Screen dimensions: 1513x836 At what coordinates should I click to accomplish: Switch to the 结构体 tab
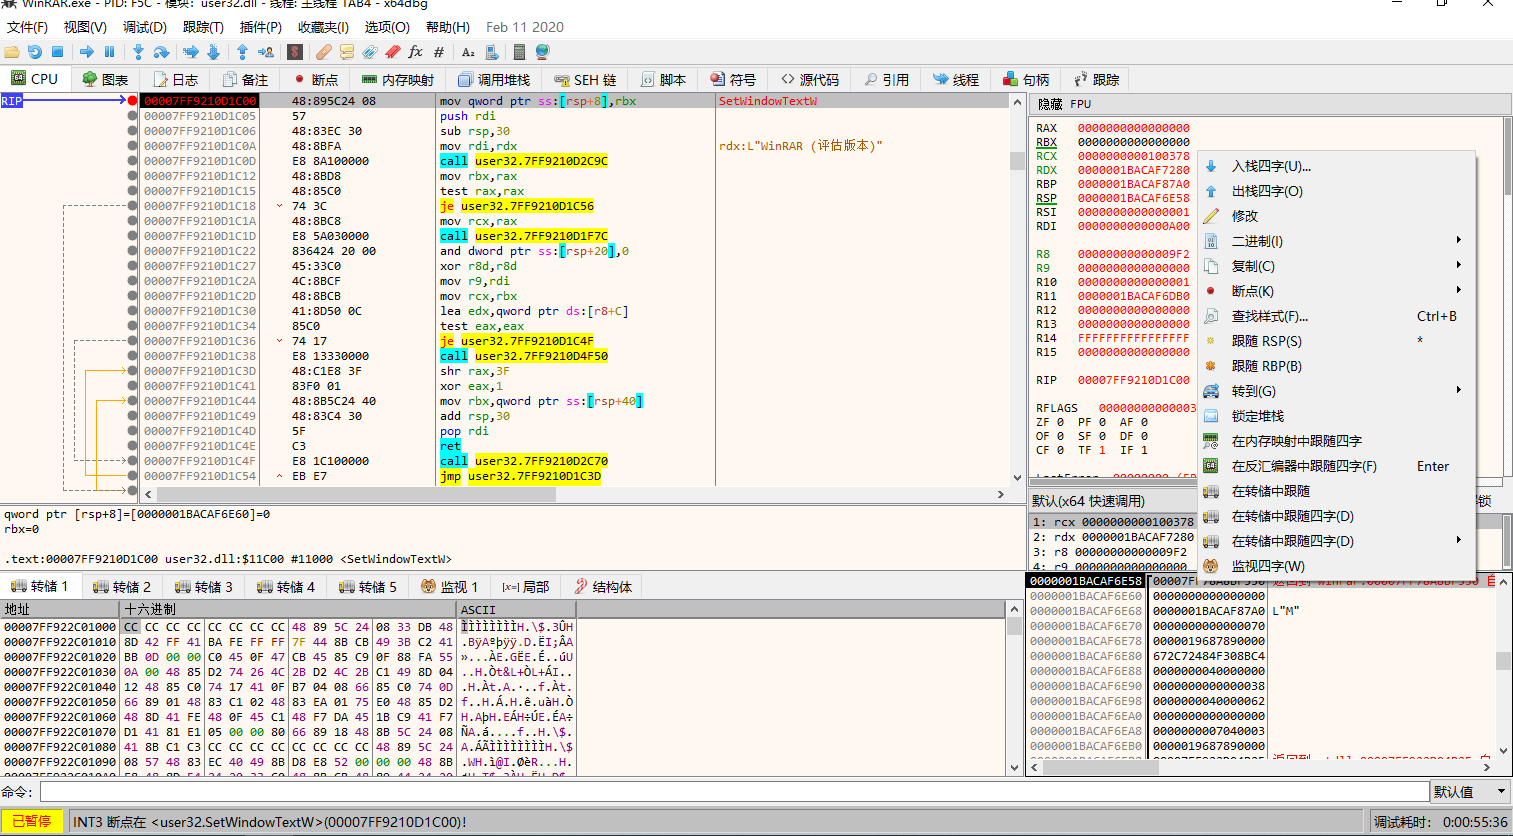coord(602,587)
